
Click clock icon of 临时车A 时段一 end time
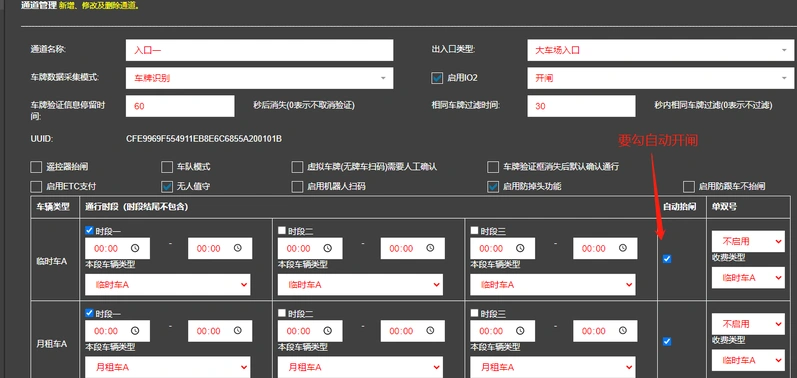tap(238, 248)
